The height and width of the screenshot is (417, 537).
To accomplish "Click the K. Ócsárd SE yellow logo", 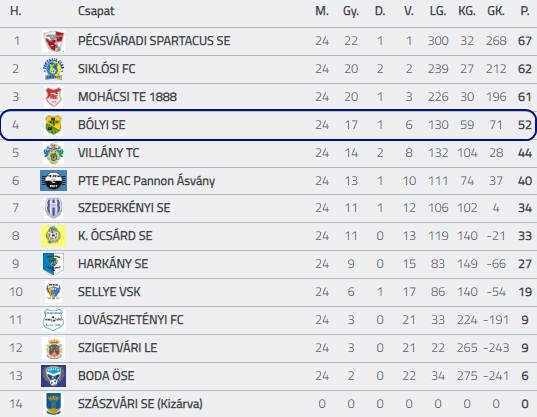I will coord(53,236).
